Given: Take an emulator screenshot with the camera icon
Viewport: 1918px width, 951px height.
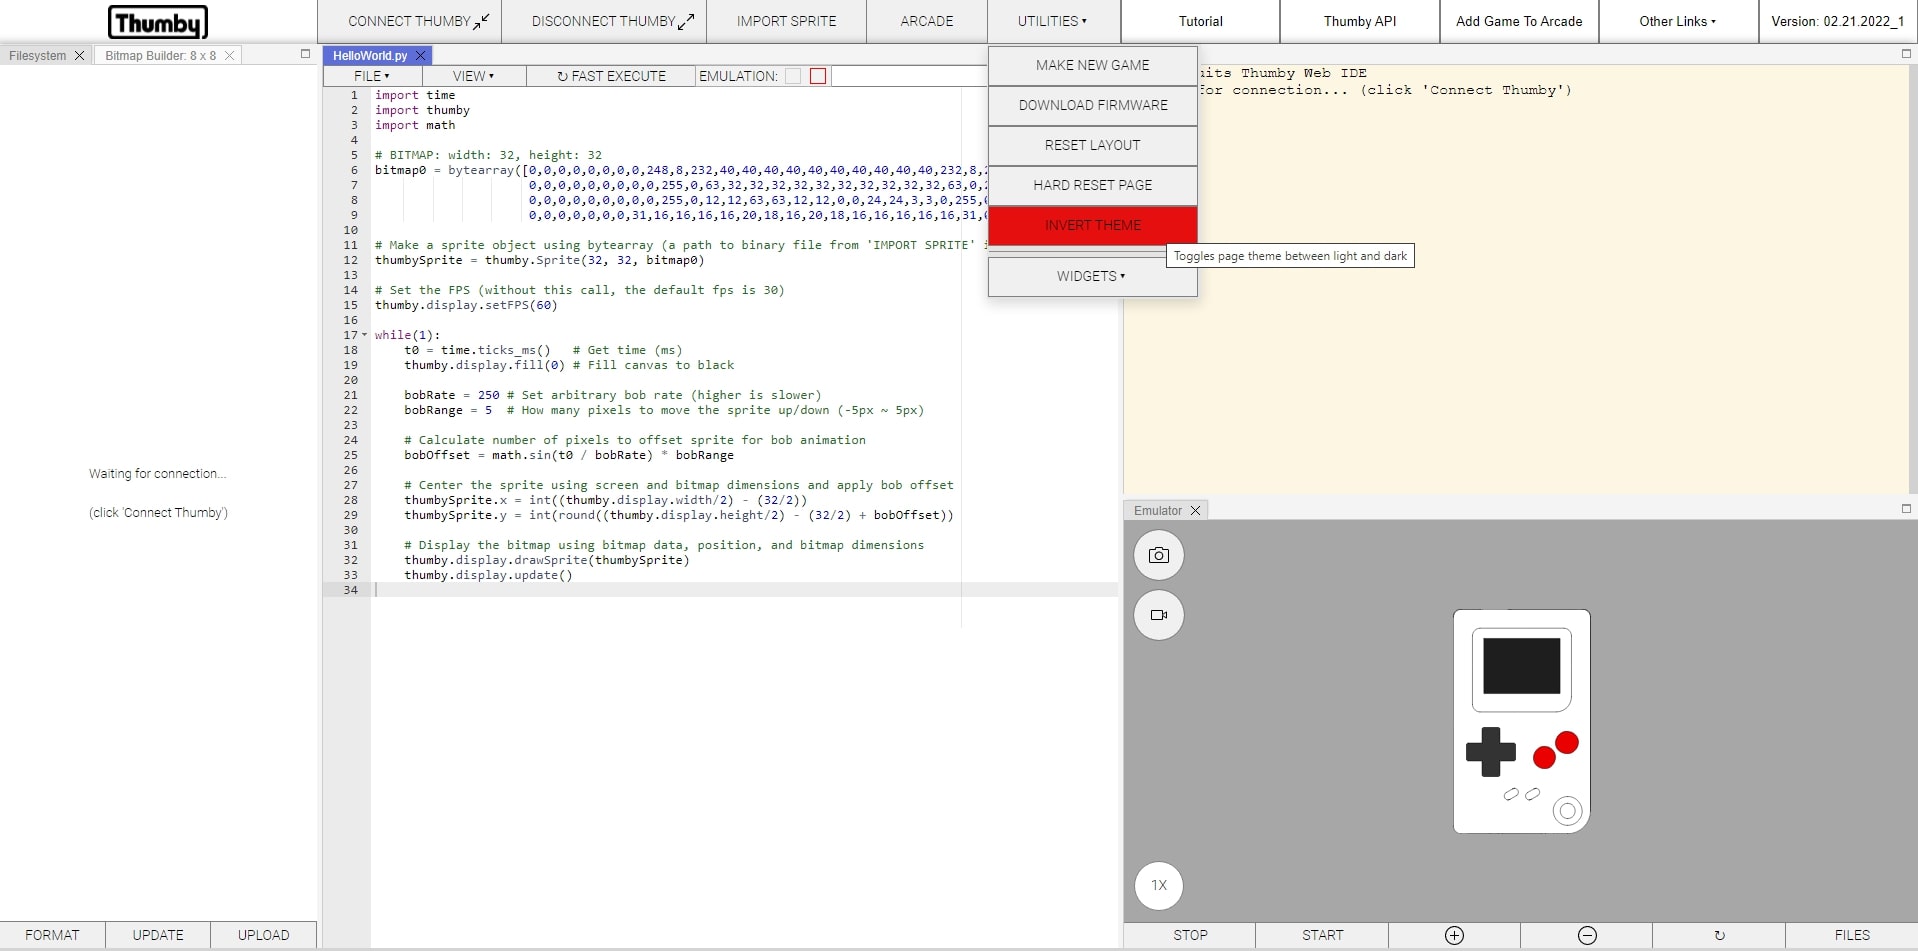Looking at the screenshot, I should point(1158,555).
